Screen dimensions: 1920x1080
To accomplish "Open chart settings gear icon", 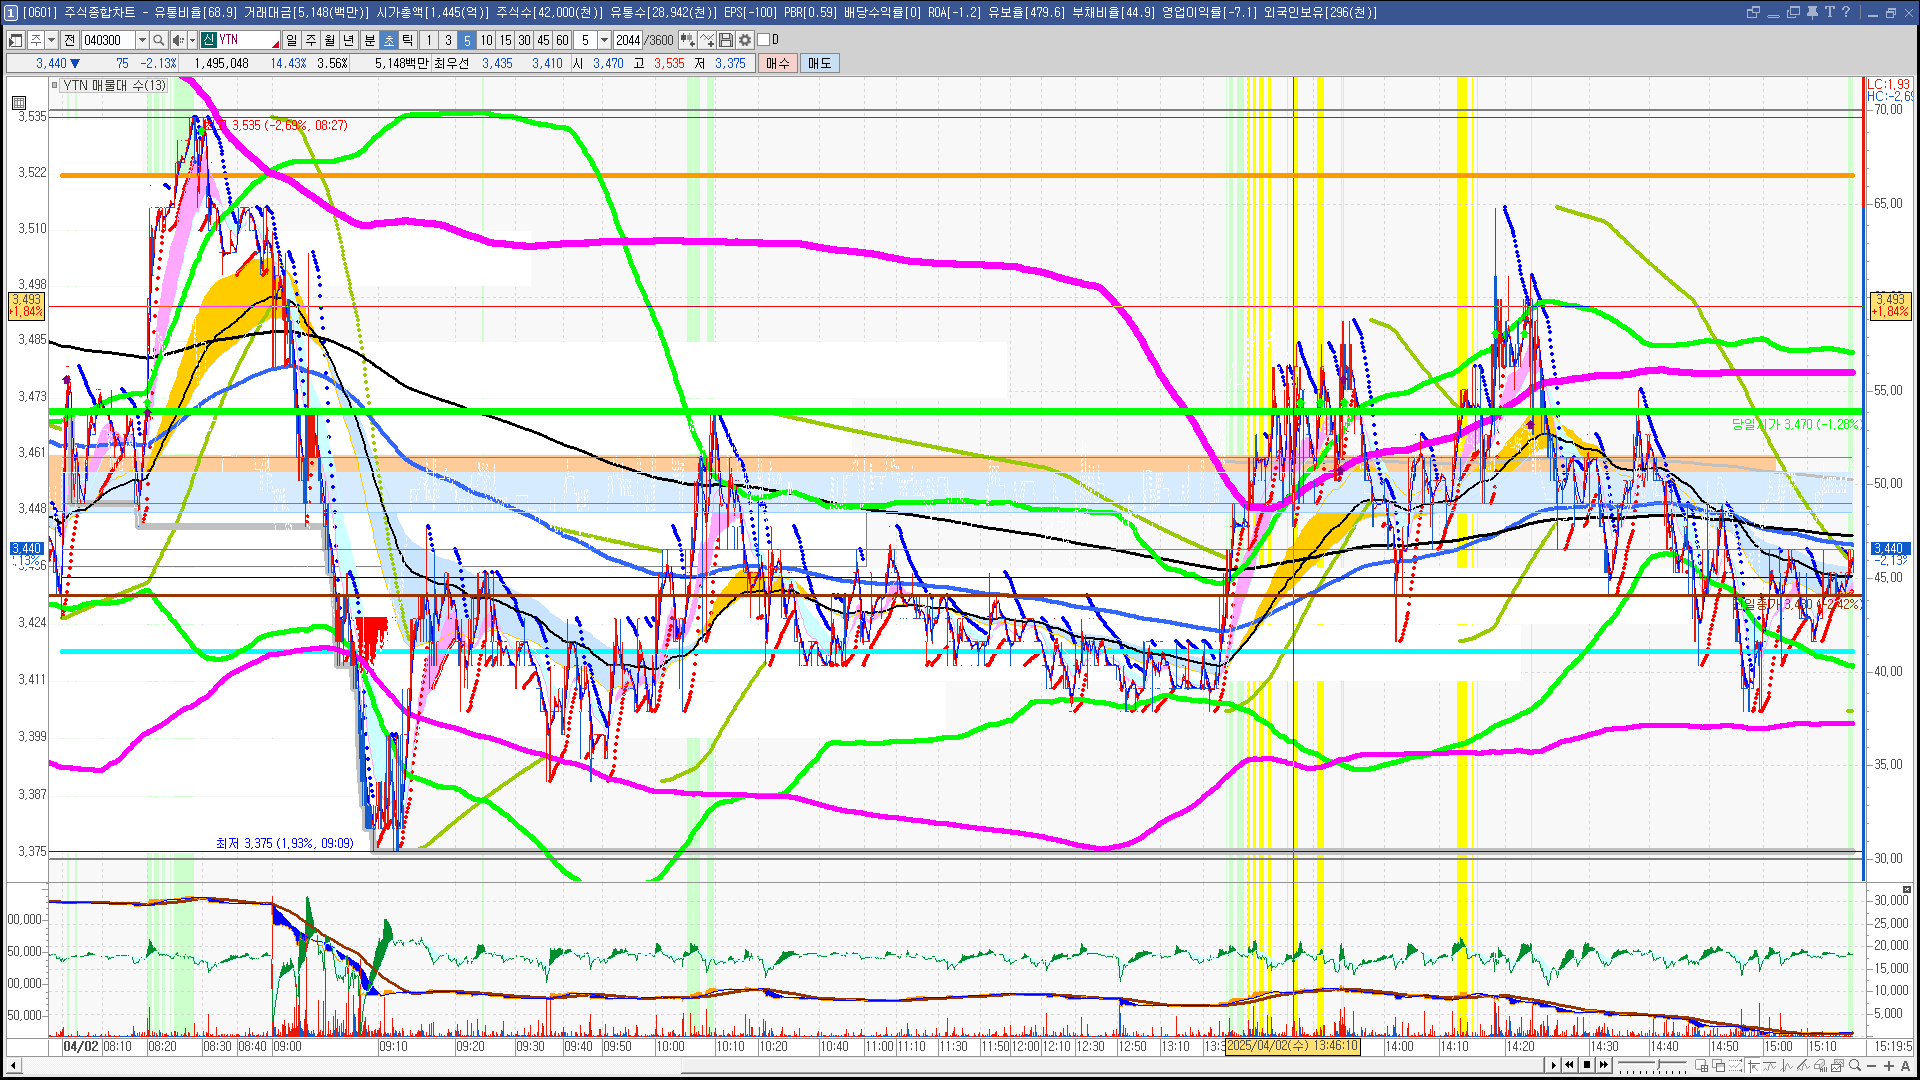I will point(744,40).
